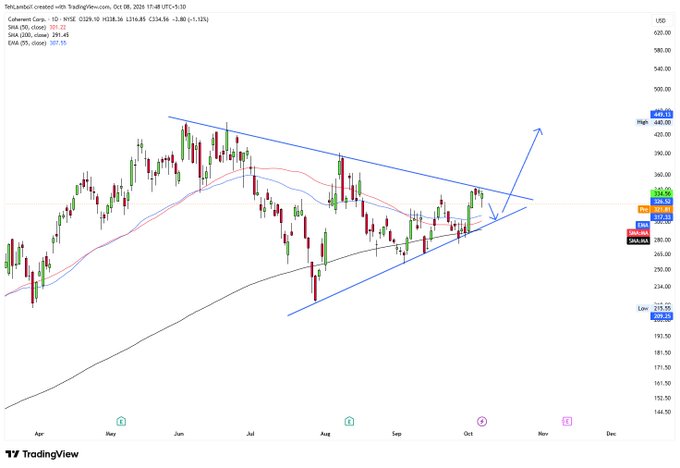Click the orange Pre 321.81 label
The image size is (680, 468).
tap(655, 209)
